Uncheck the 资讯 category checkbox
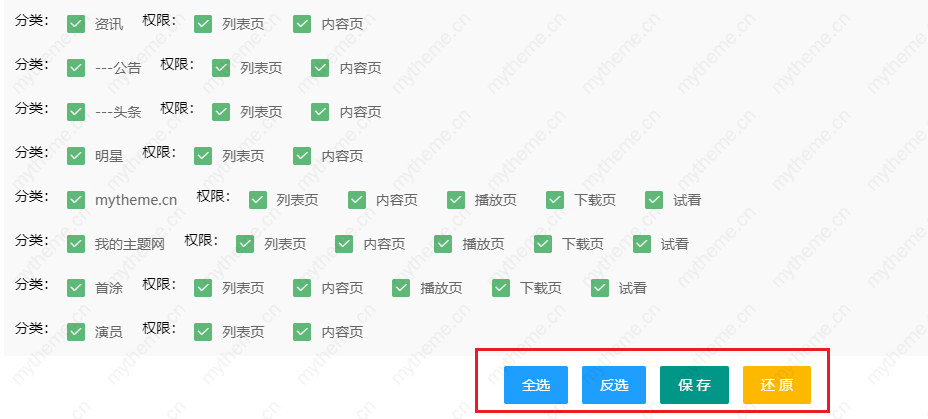Image resolution: width=928 pixels, height=419 pixels. (x=76, y=24)
